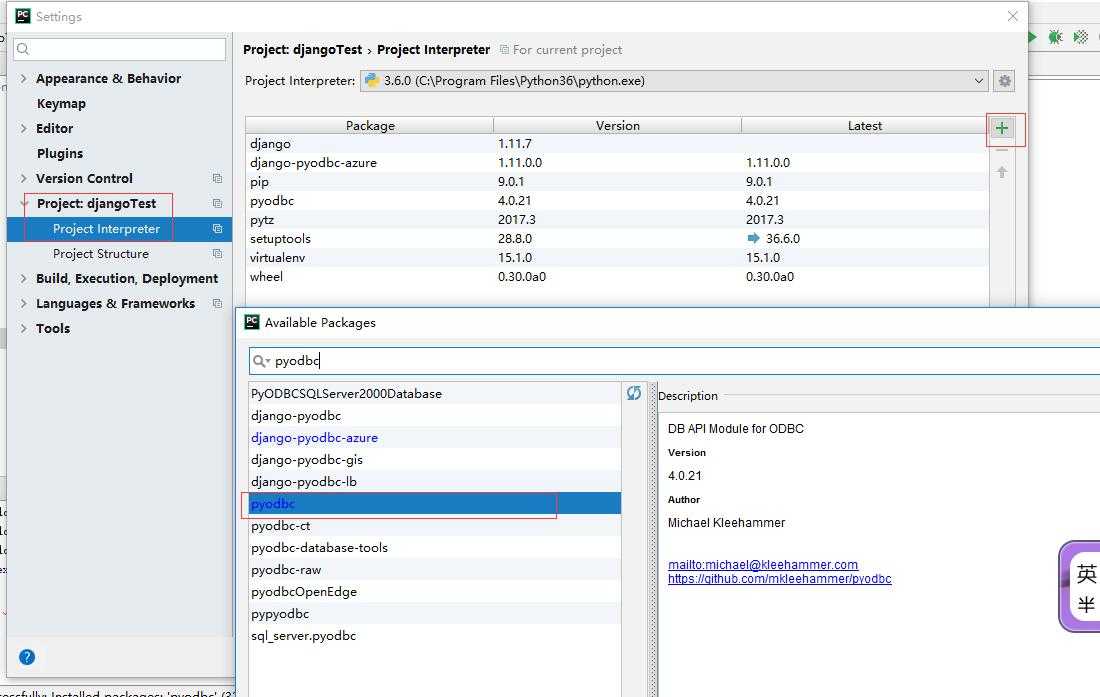Click the search magnifier in Available Packages
1100x697 pixels.
click(260, 360)
